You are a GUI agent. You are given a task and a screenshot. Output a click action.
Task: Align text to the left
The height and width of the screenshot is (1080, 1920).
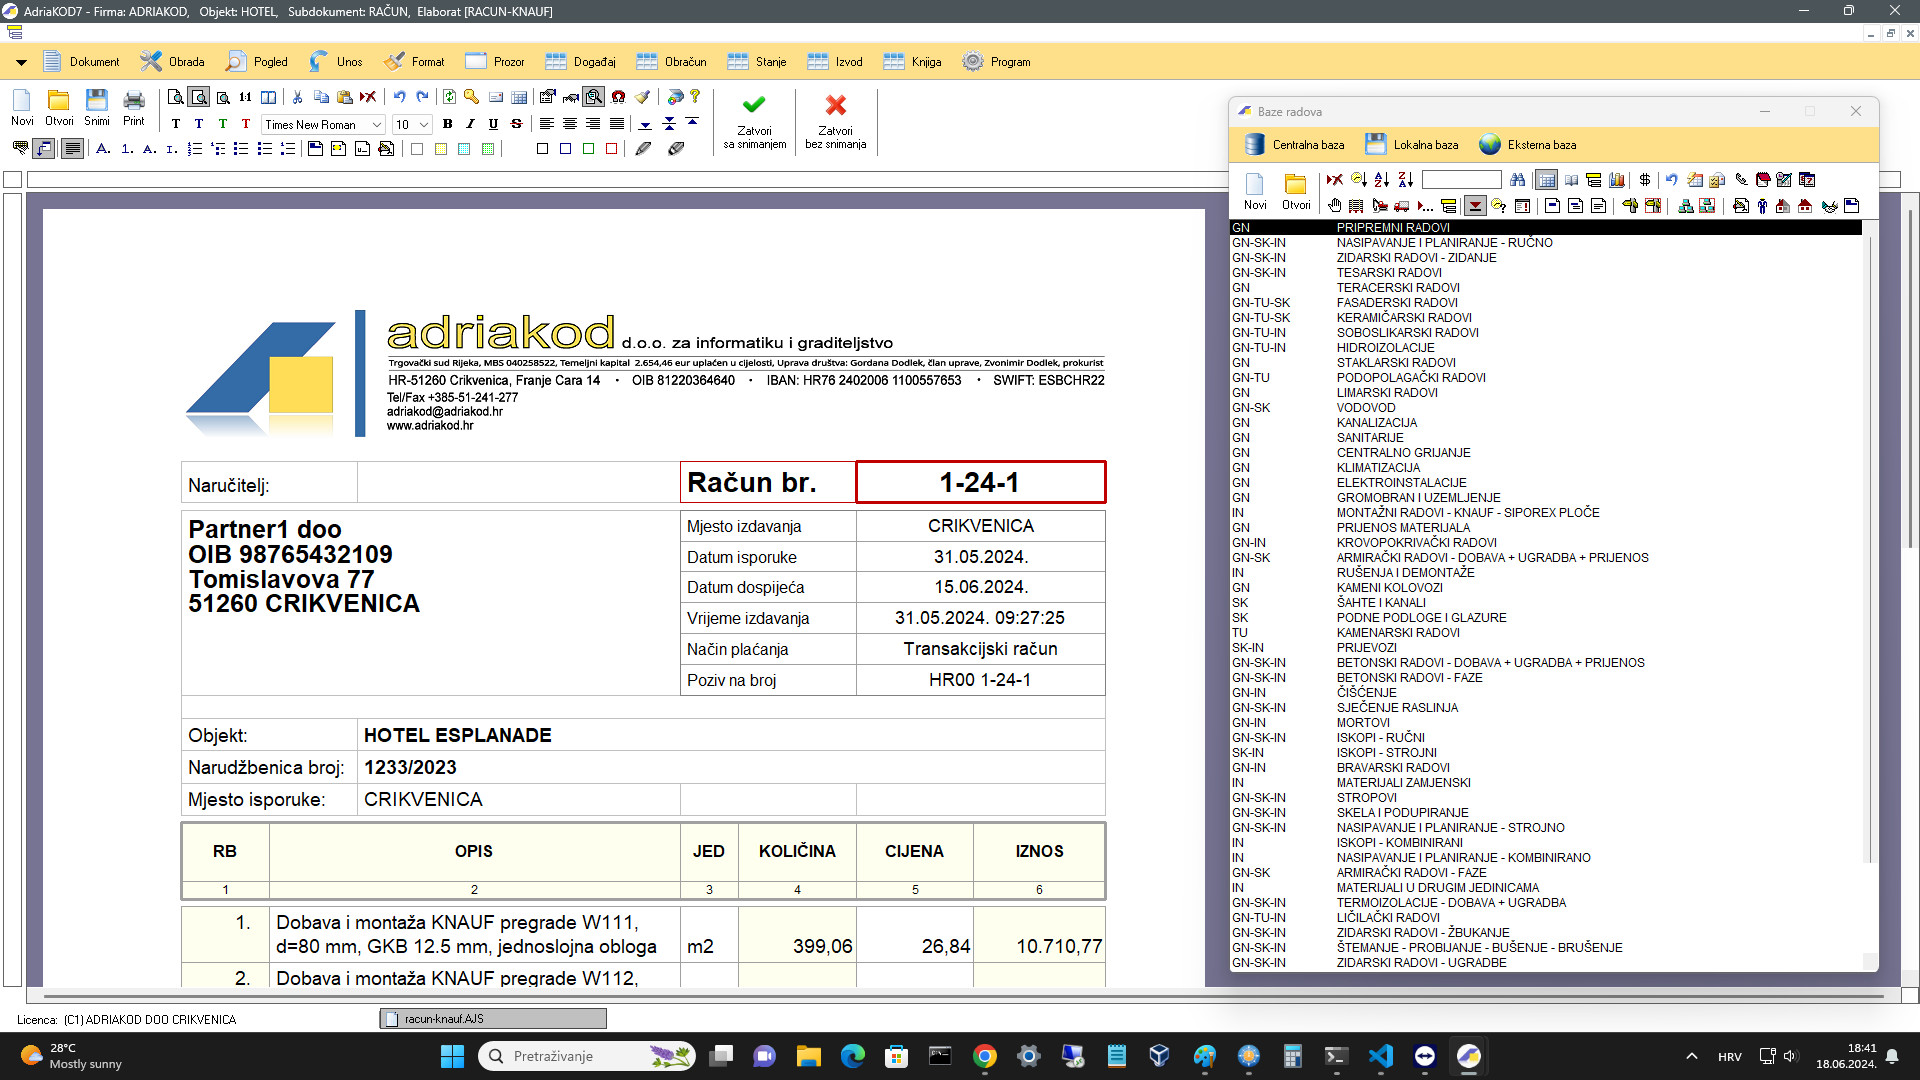click(547, 124)
